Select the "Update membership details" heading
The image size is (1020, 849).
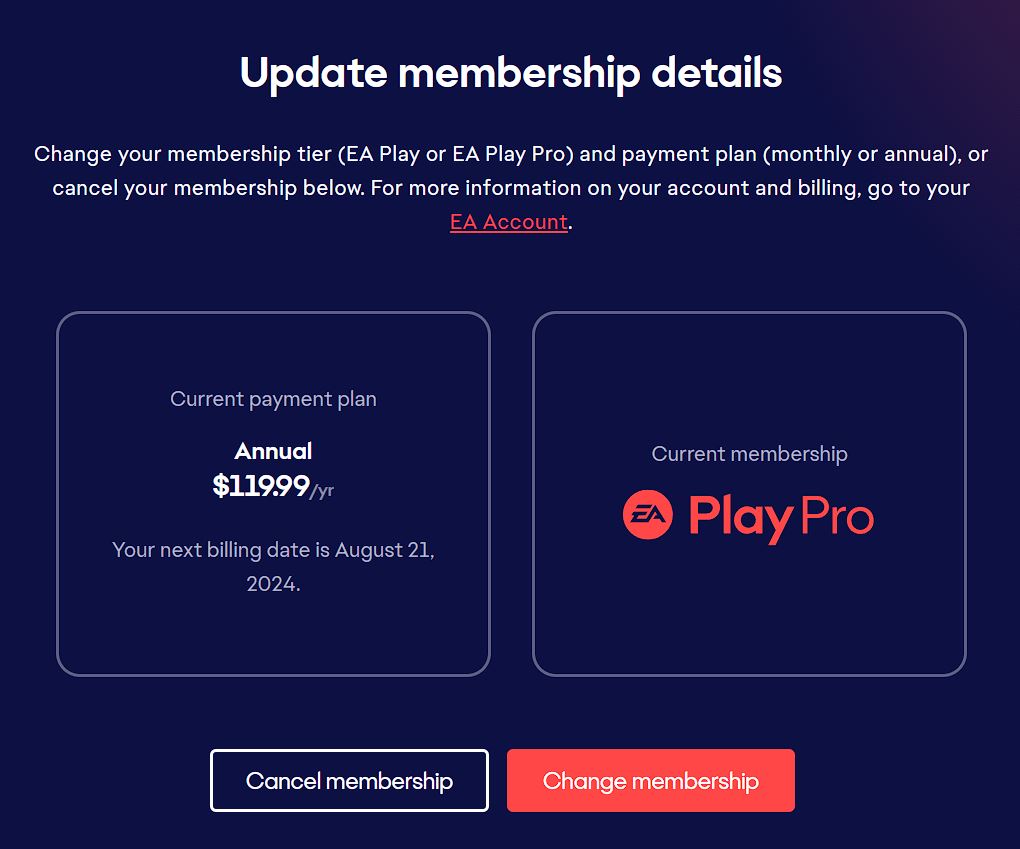511,73
